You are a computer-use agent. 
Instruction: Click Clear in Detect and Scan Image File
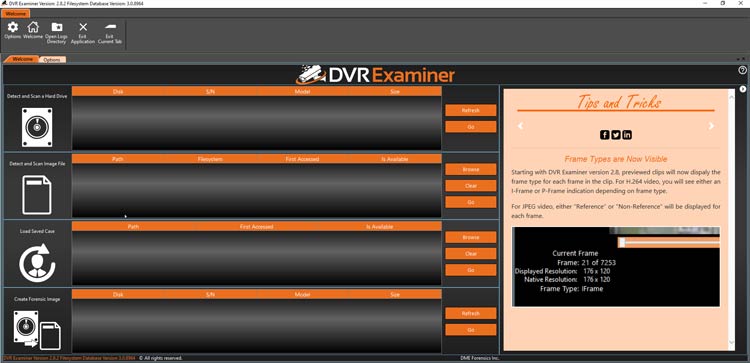(x=471, y=186)
